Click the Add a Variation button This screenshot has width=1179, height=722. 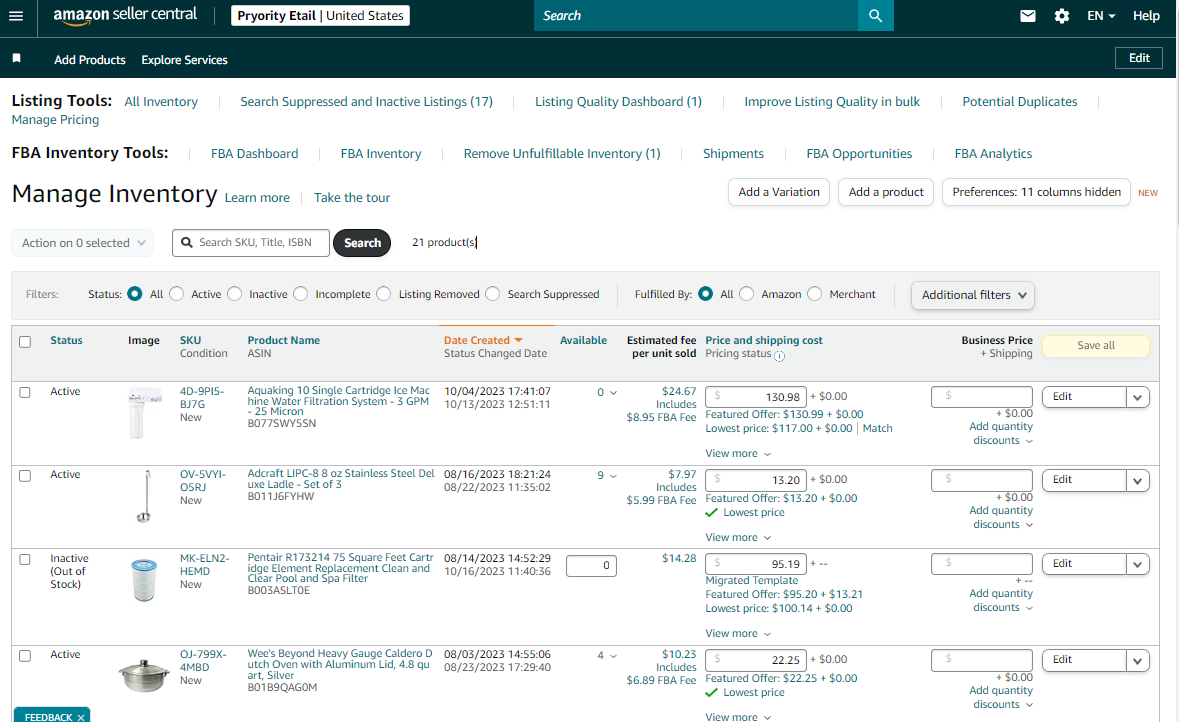779,192
